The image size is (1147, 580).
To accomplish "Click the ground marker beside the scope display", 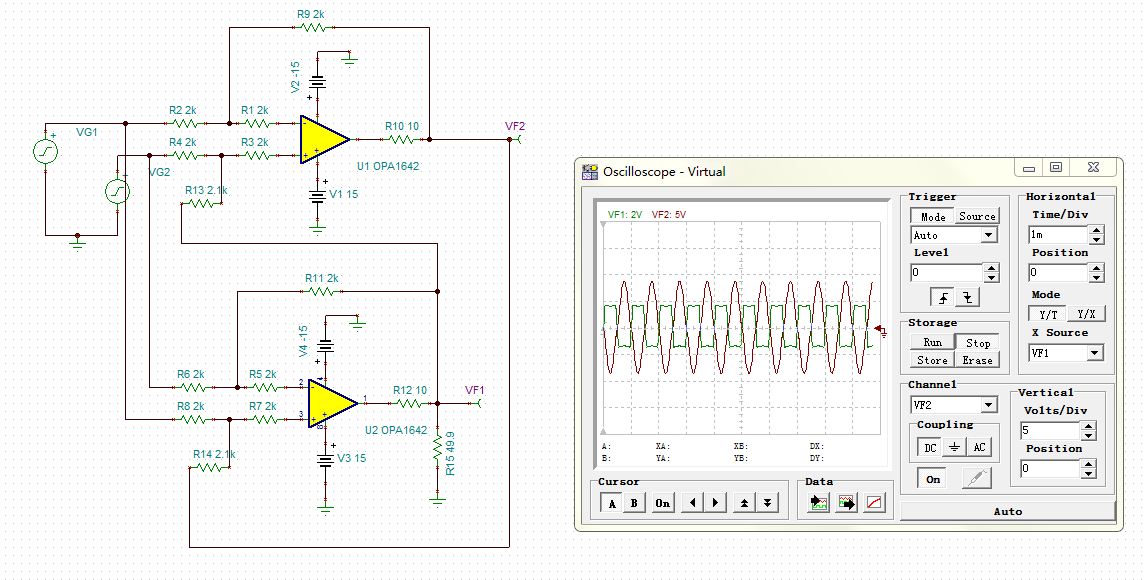I will pos(881,331).
